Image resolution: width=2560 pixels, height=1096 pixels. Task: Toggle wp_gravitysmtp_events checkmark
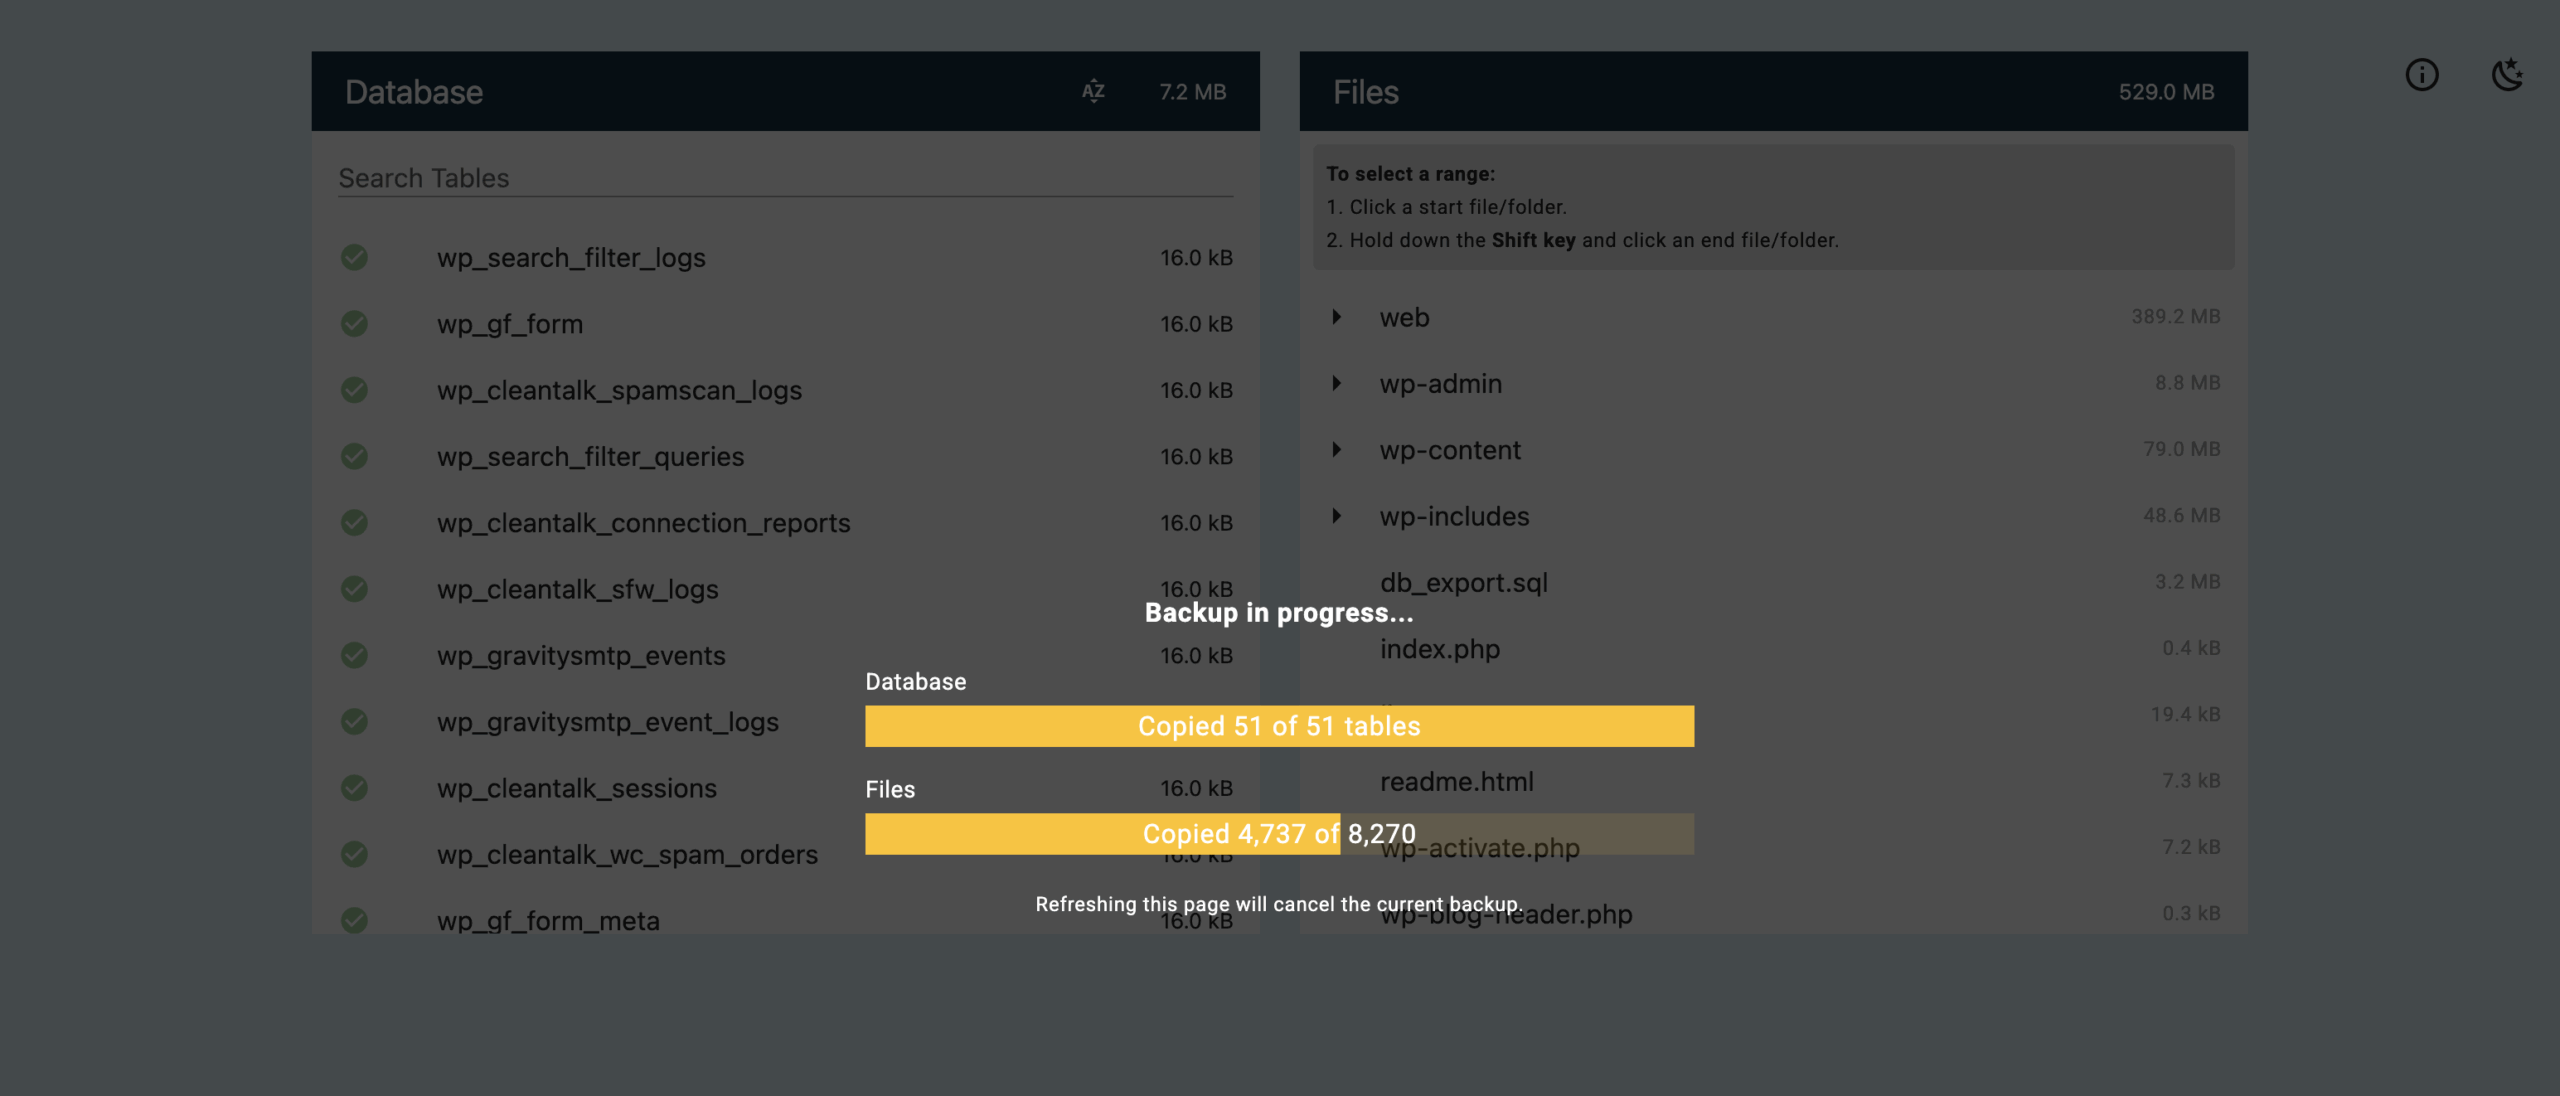354,656
